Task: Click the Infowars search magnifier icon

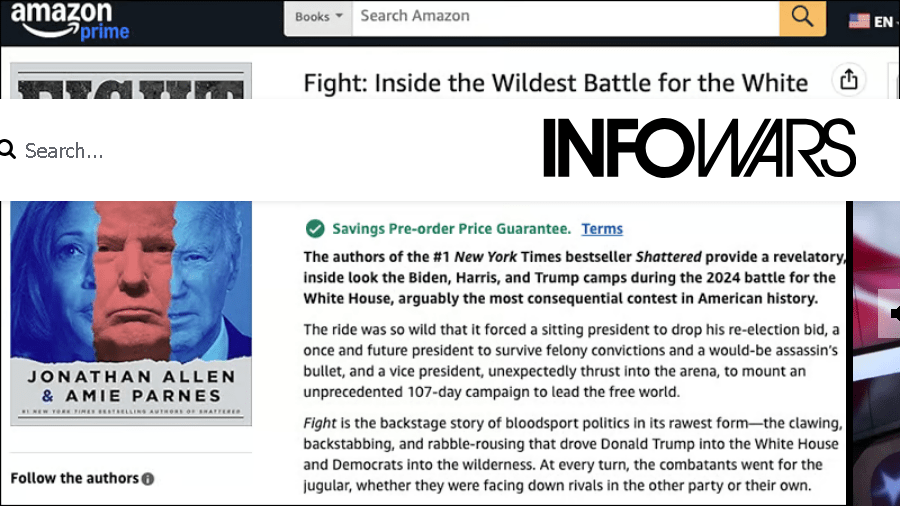Action: pos(8,150)
